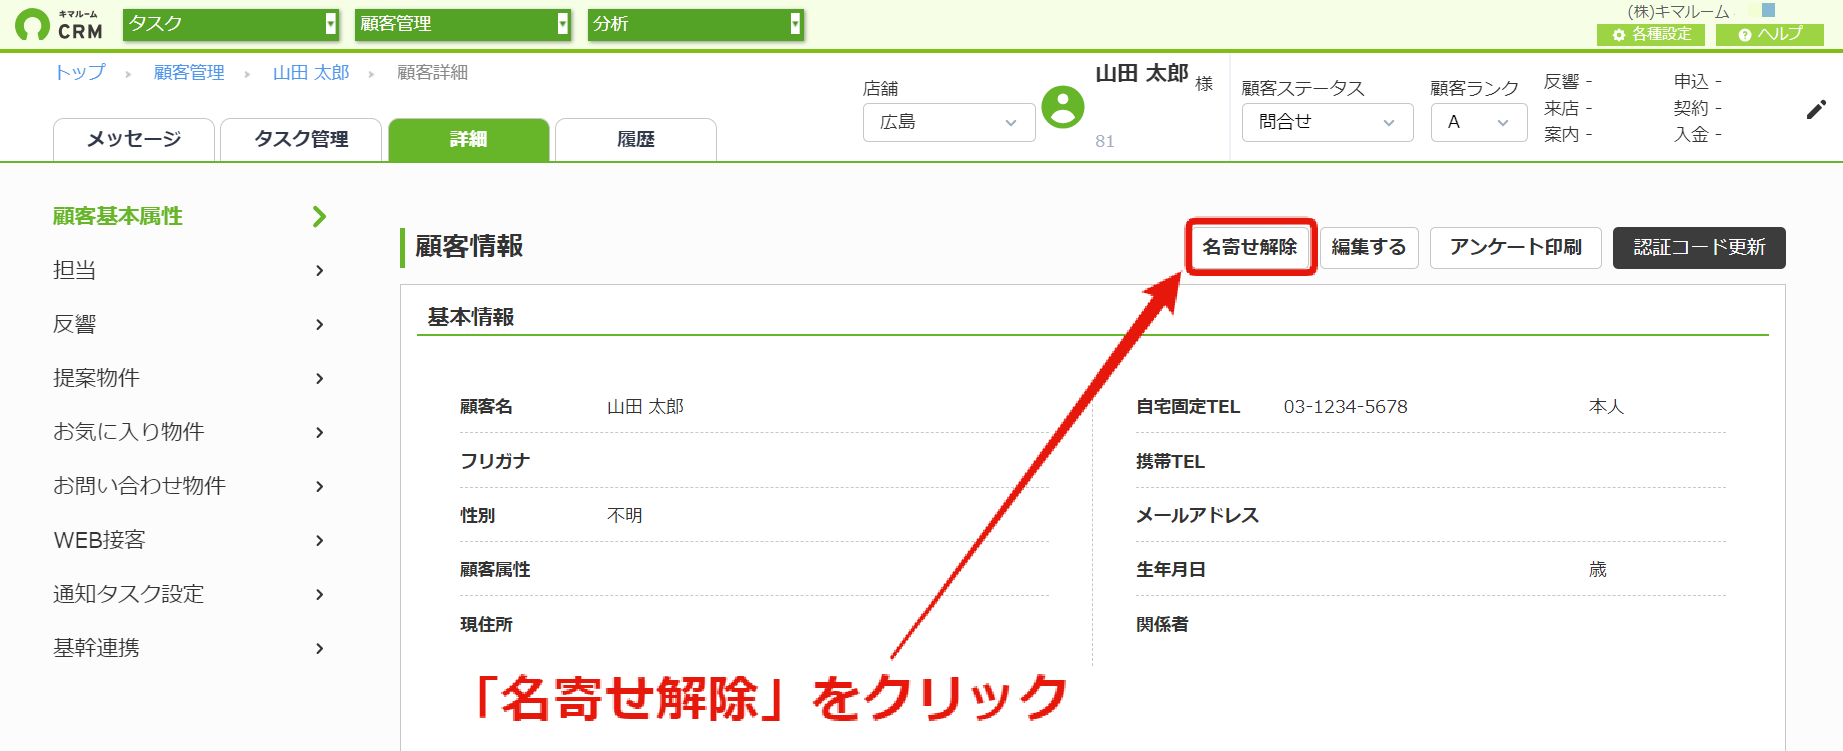Click the chevron next to 通知タスク設定
Image resolution: width=1843 pixels, height=751 pixels.
(x=319, y=594)
